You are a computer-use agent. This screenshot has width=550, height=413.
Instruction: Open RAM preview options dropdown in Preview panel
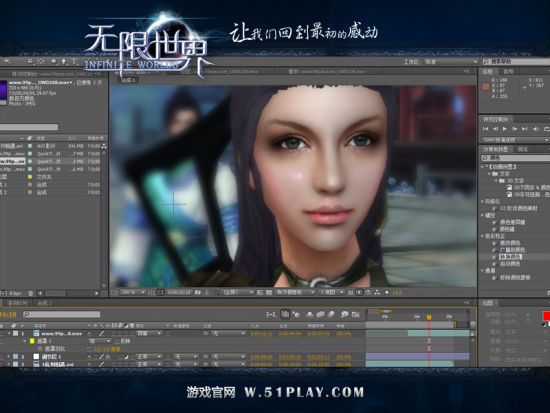pyautogui.click(x=514, y=140)
